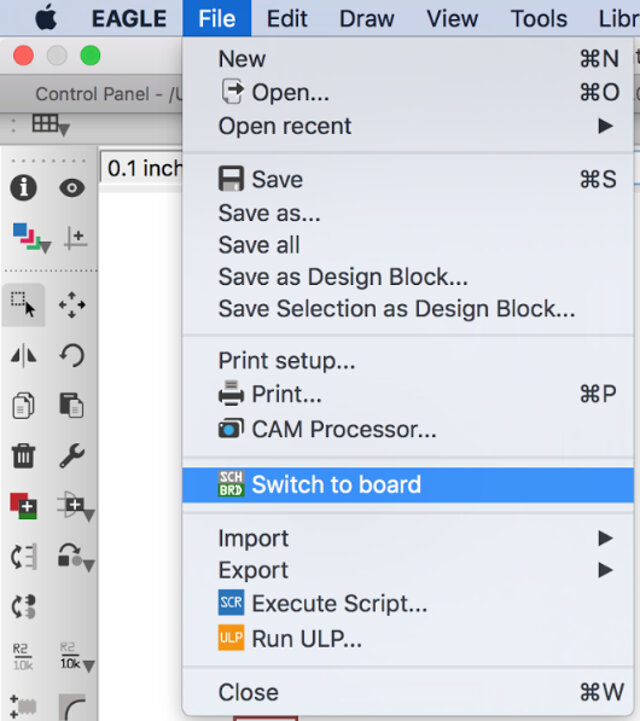The image size is (640, 721).
Task: Select the Show (eye) tool
Action: pyautogui.click(x=71, y=188)
